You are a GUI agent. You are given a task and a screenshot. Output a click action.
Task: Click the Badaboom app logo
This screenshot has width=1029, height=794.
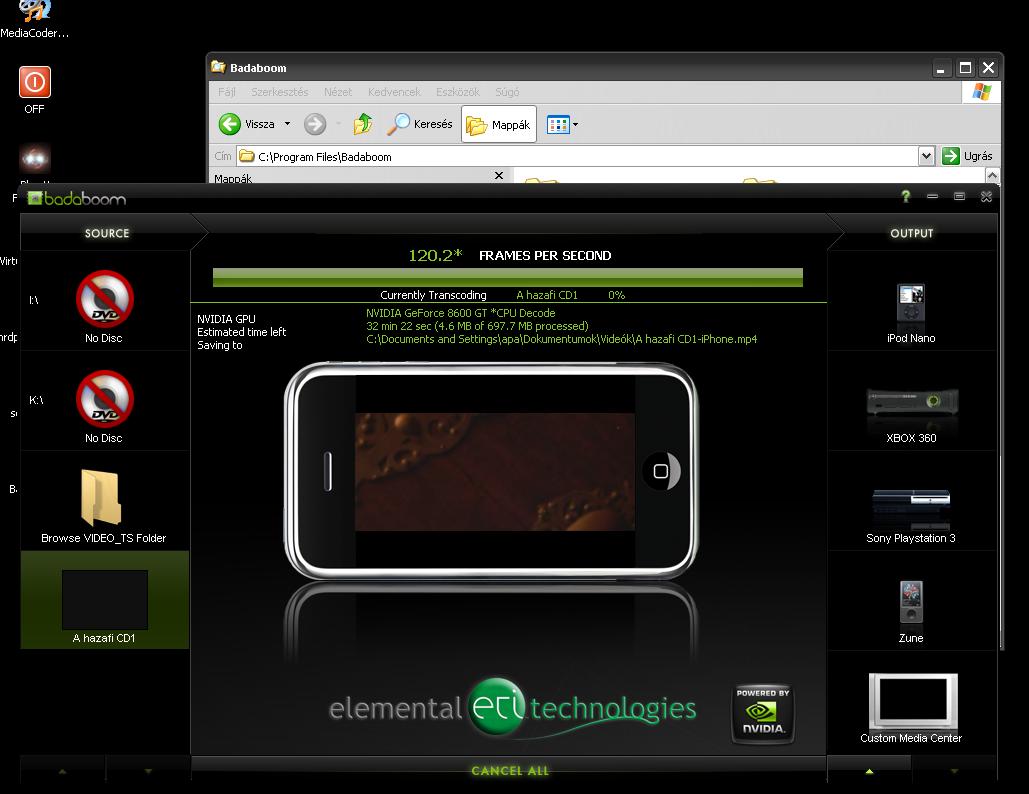(77, 198)
